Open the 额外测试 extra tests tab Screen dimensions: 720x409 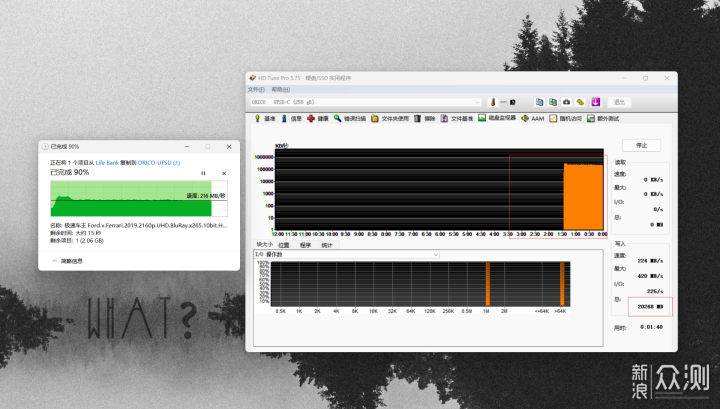point(603,118)
